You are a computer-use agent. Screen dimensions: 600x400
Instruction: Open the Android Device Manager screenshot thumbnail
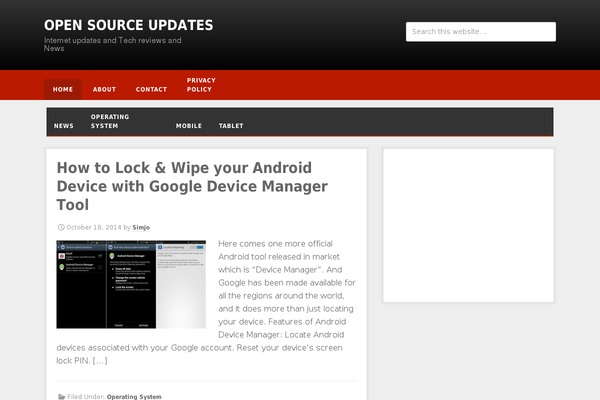131,284
